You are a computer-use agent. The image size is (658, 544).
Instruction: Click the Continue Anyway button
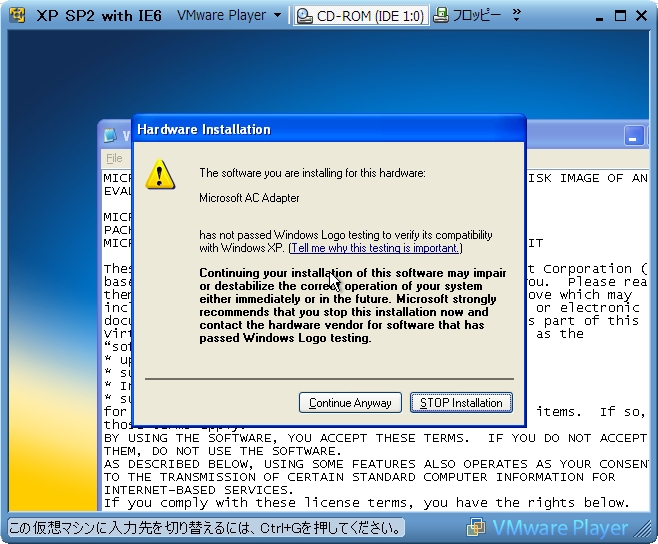(350, 403)
